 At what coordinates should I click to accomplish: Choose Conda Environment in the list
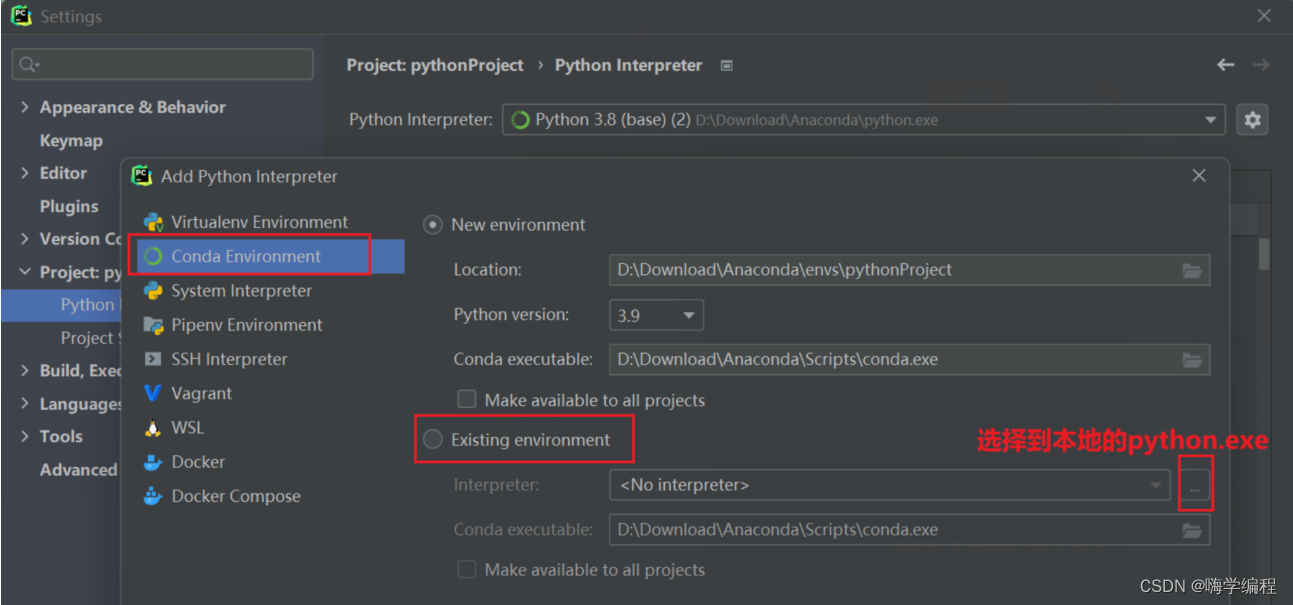pos(246,257)
